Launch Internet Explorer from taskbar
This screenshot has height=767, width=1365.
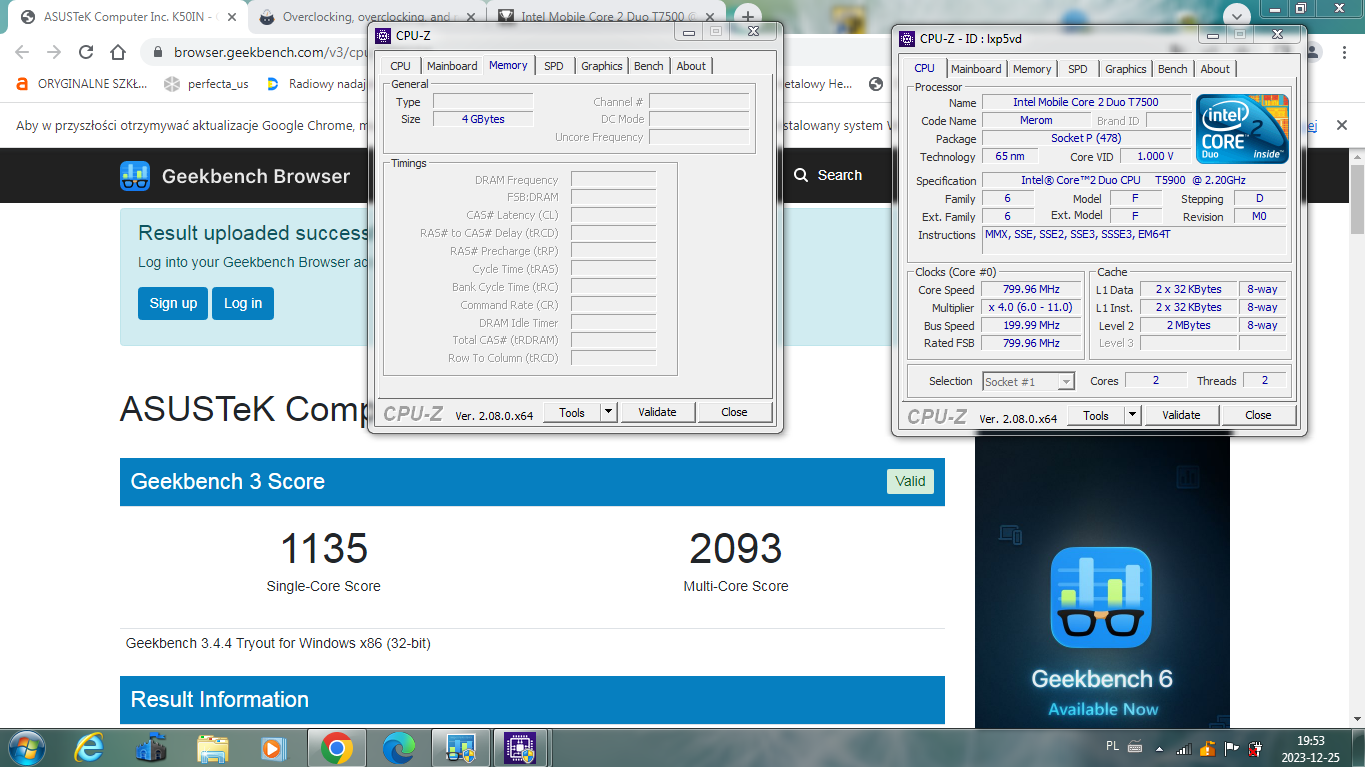[x=89, y=747]
